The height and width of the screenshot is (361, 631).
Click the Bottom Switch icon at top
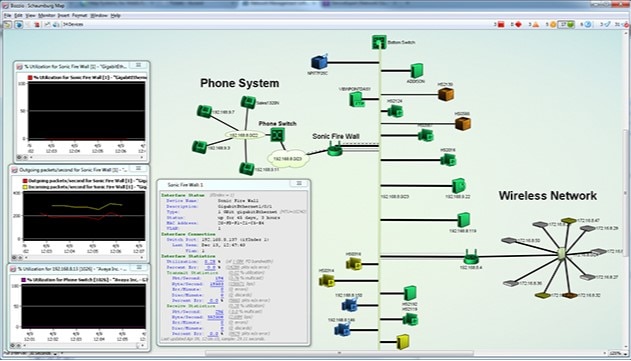coord(379,42)
